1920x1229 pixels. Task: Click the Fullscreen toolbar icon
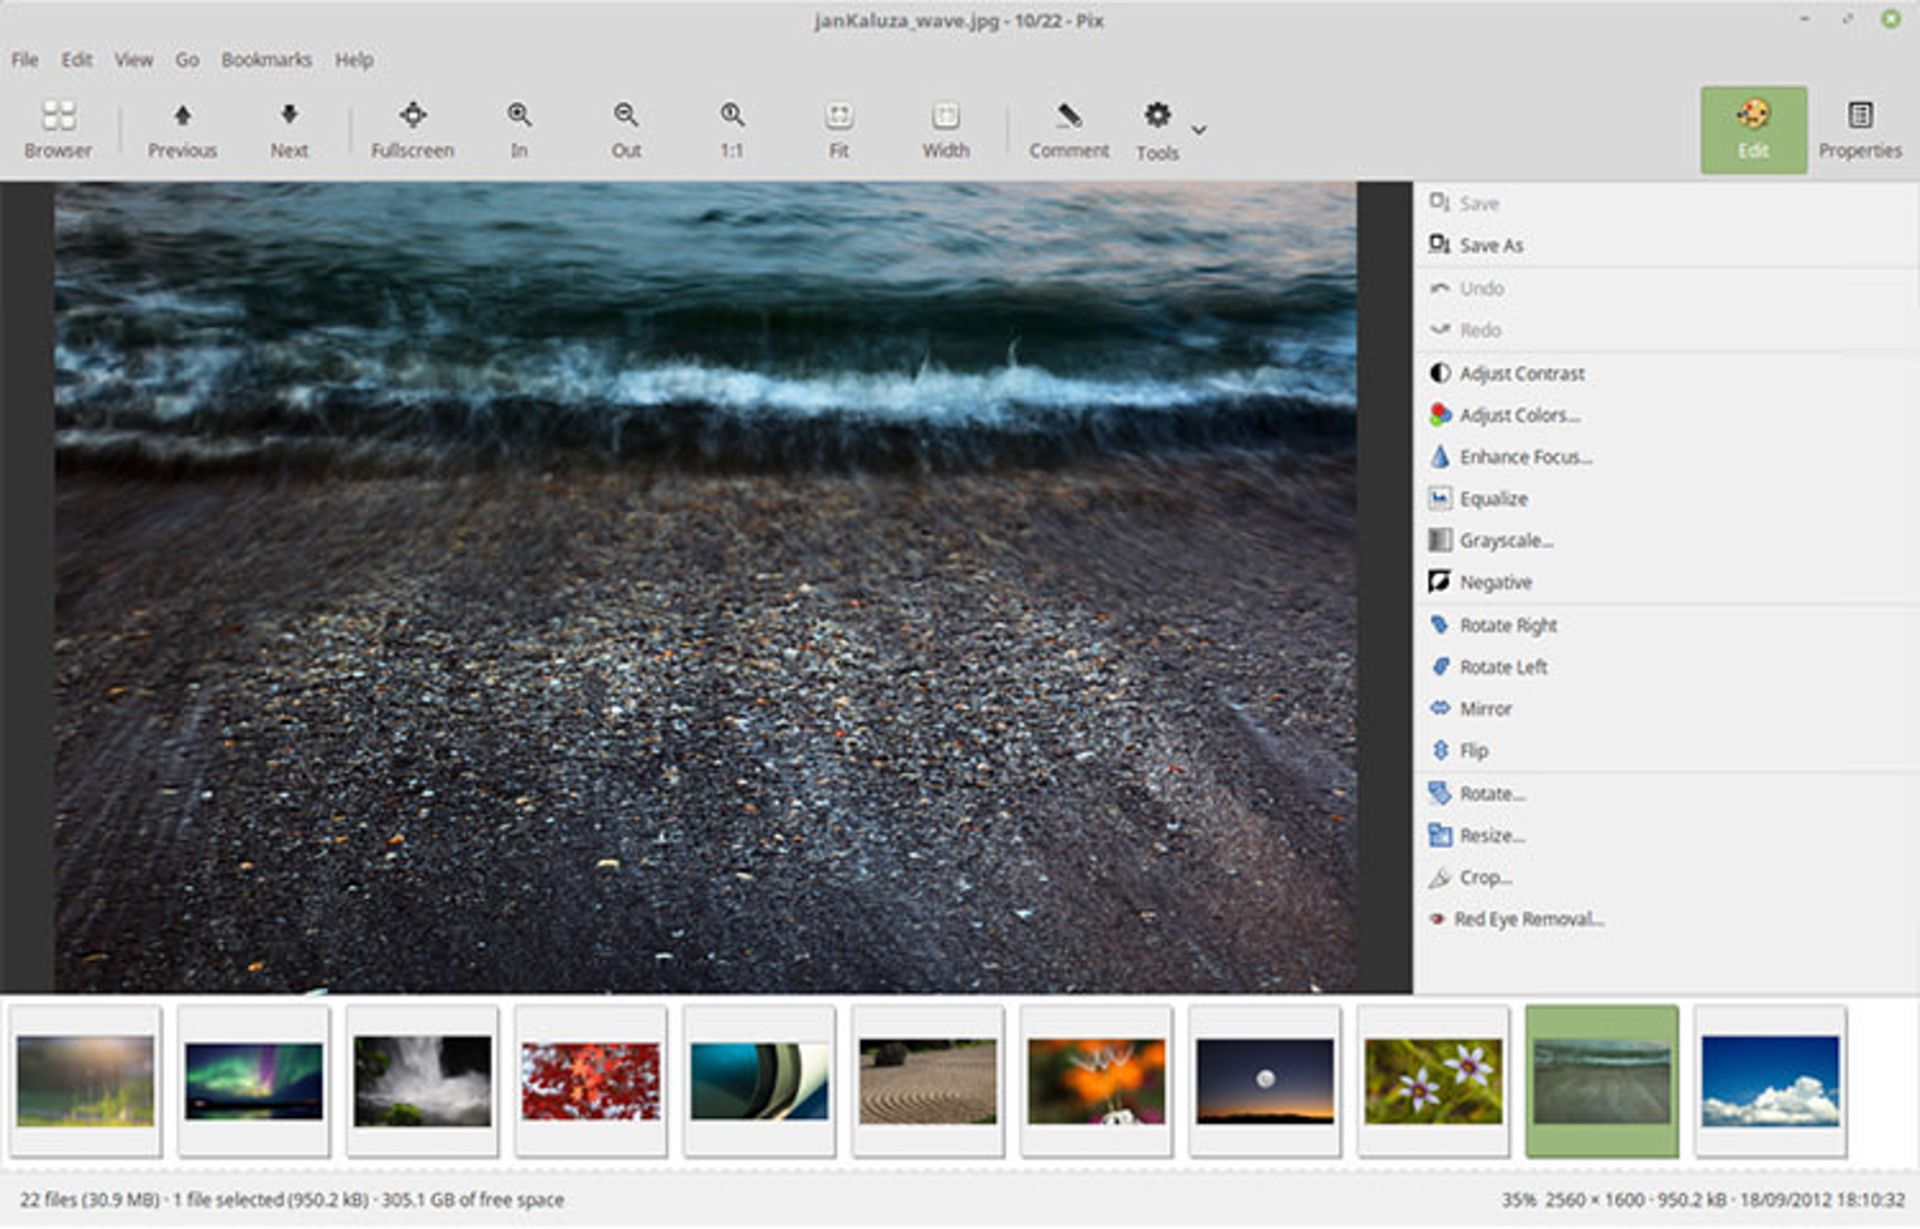click(x=412, y=129)
